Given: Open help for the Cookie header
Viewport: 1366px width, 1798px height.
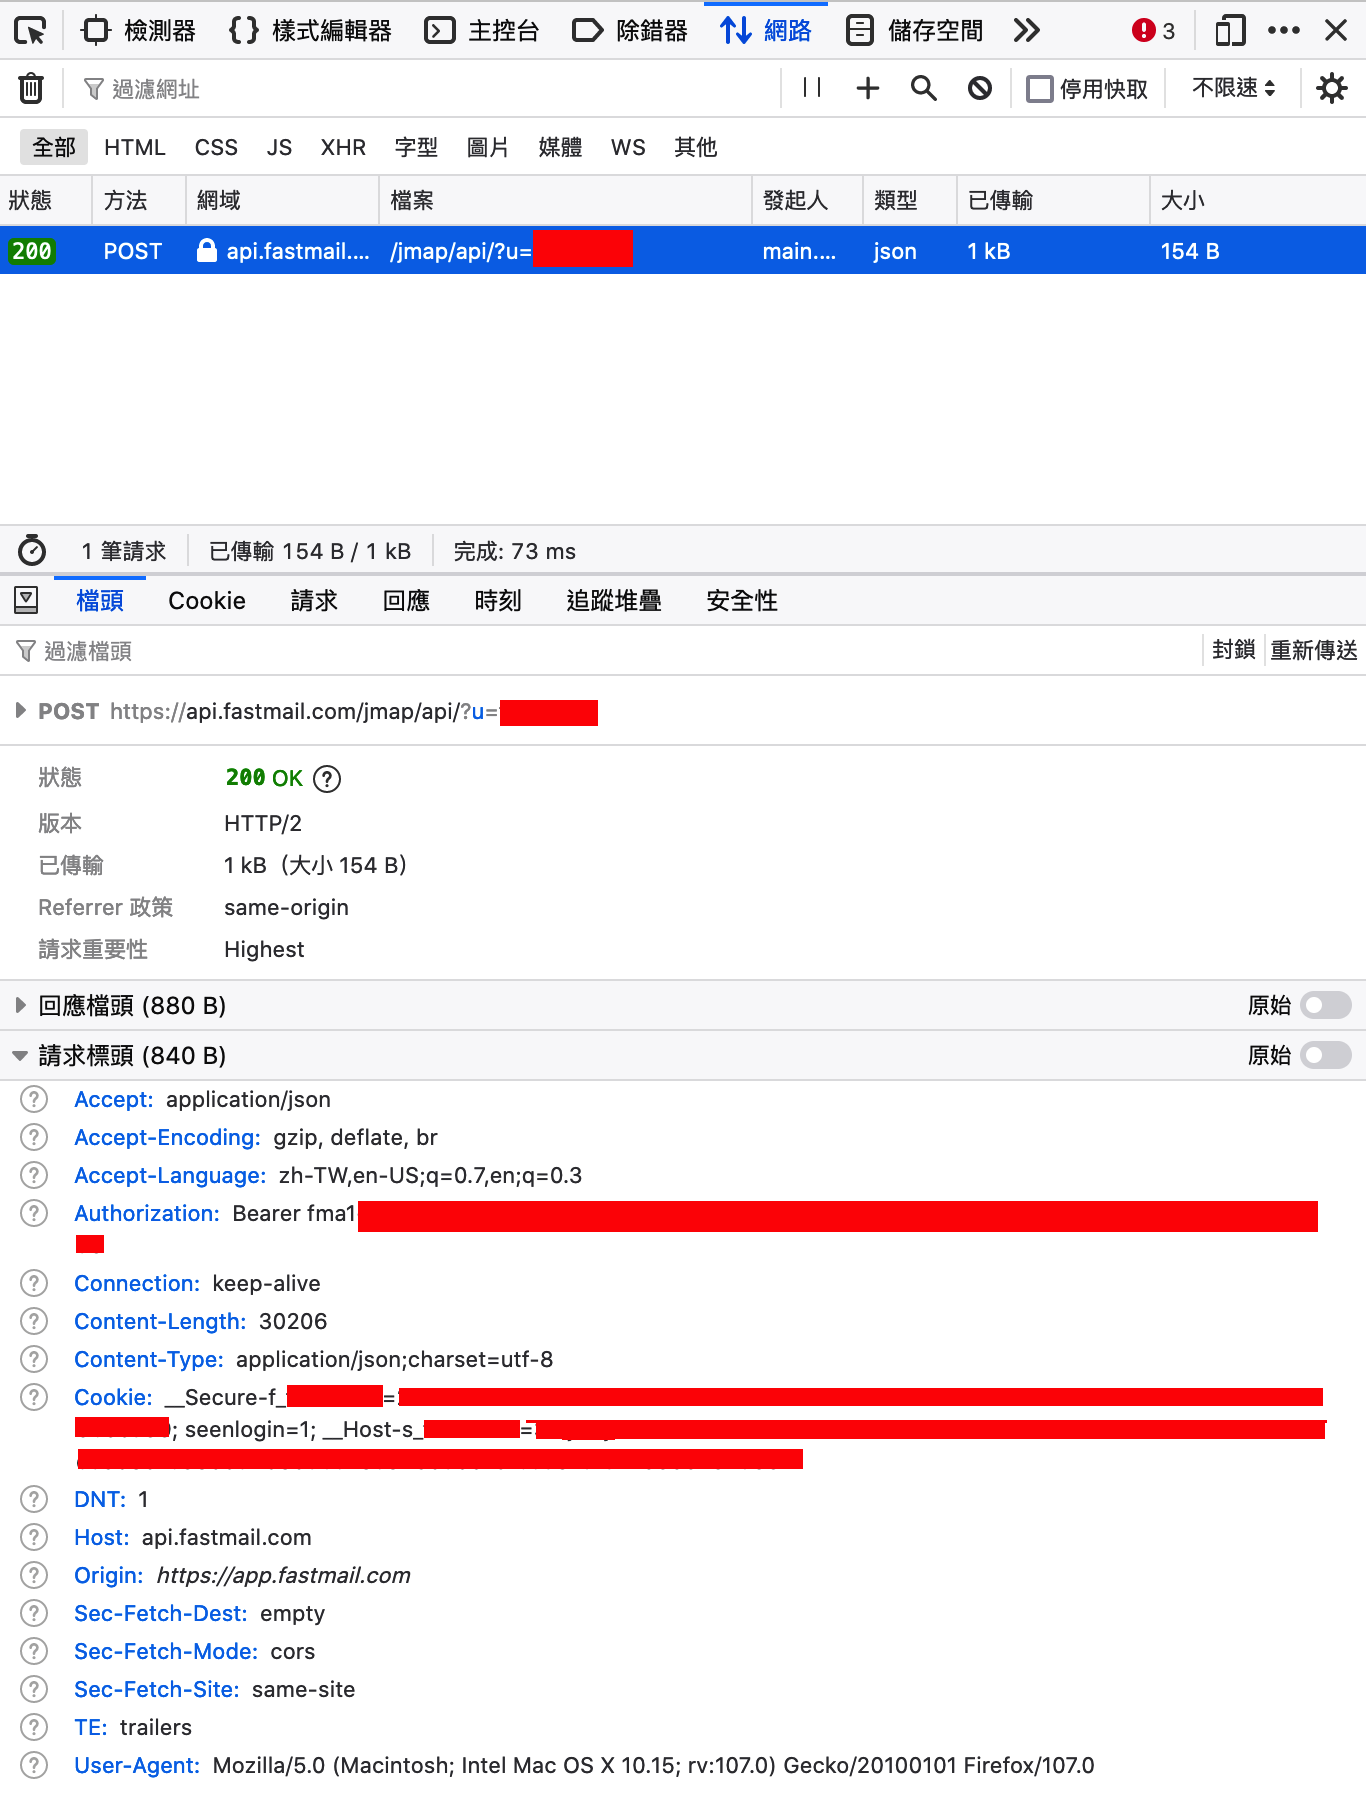Looking at the screenshot, I should click(x=34, y=1397).
